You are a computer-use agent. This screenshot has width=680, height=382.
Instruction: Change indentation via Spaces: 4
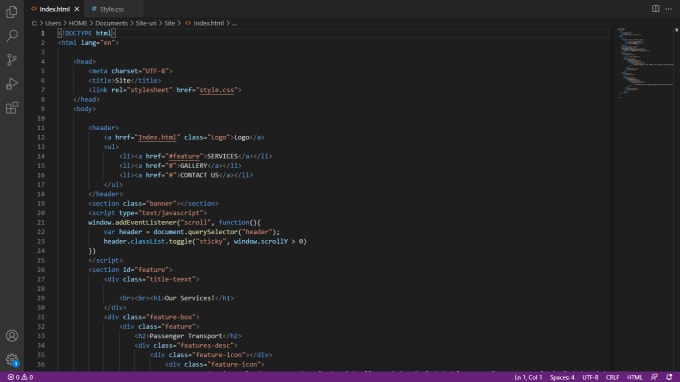click(x=562, y=377)
